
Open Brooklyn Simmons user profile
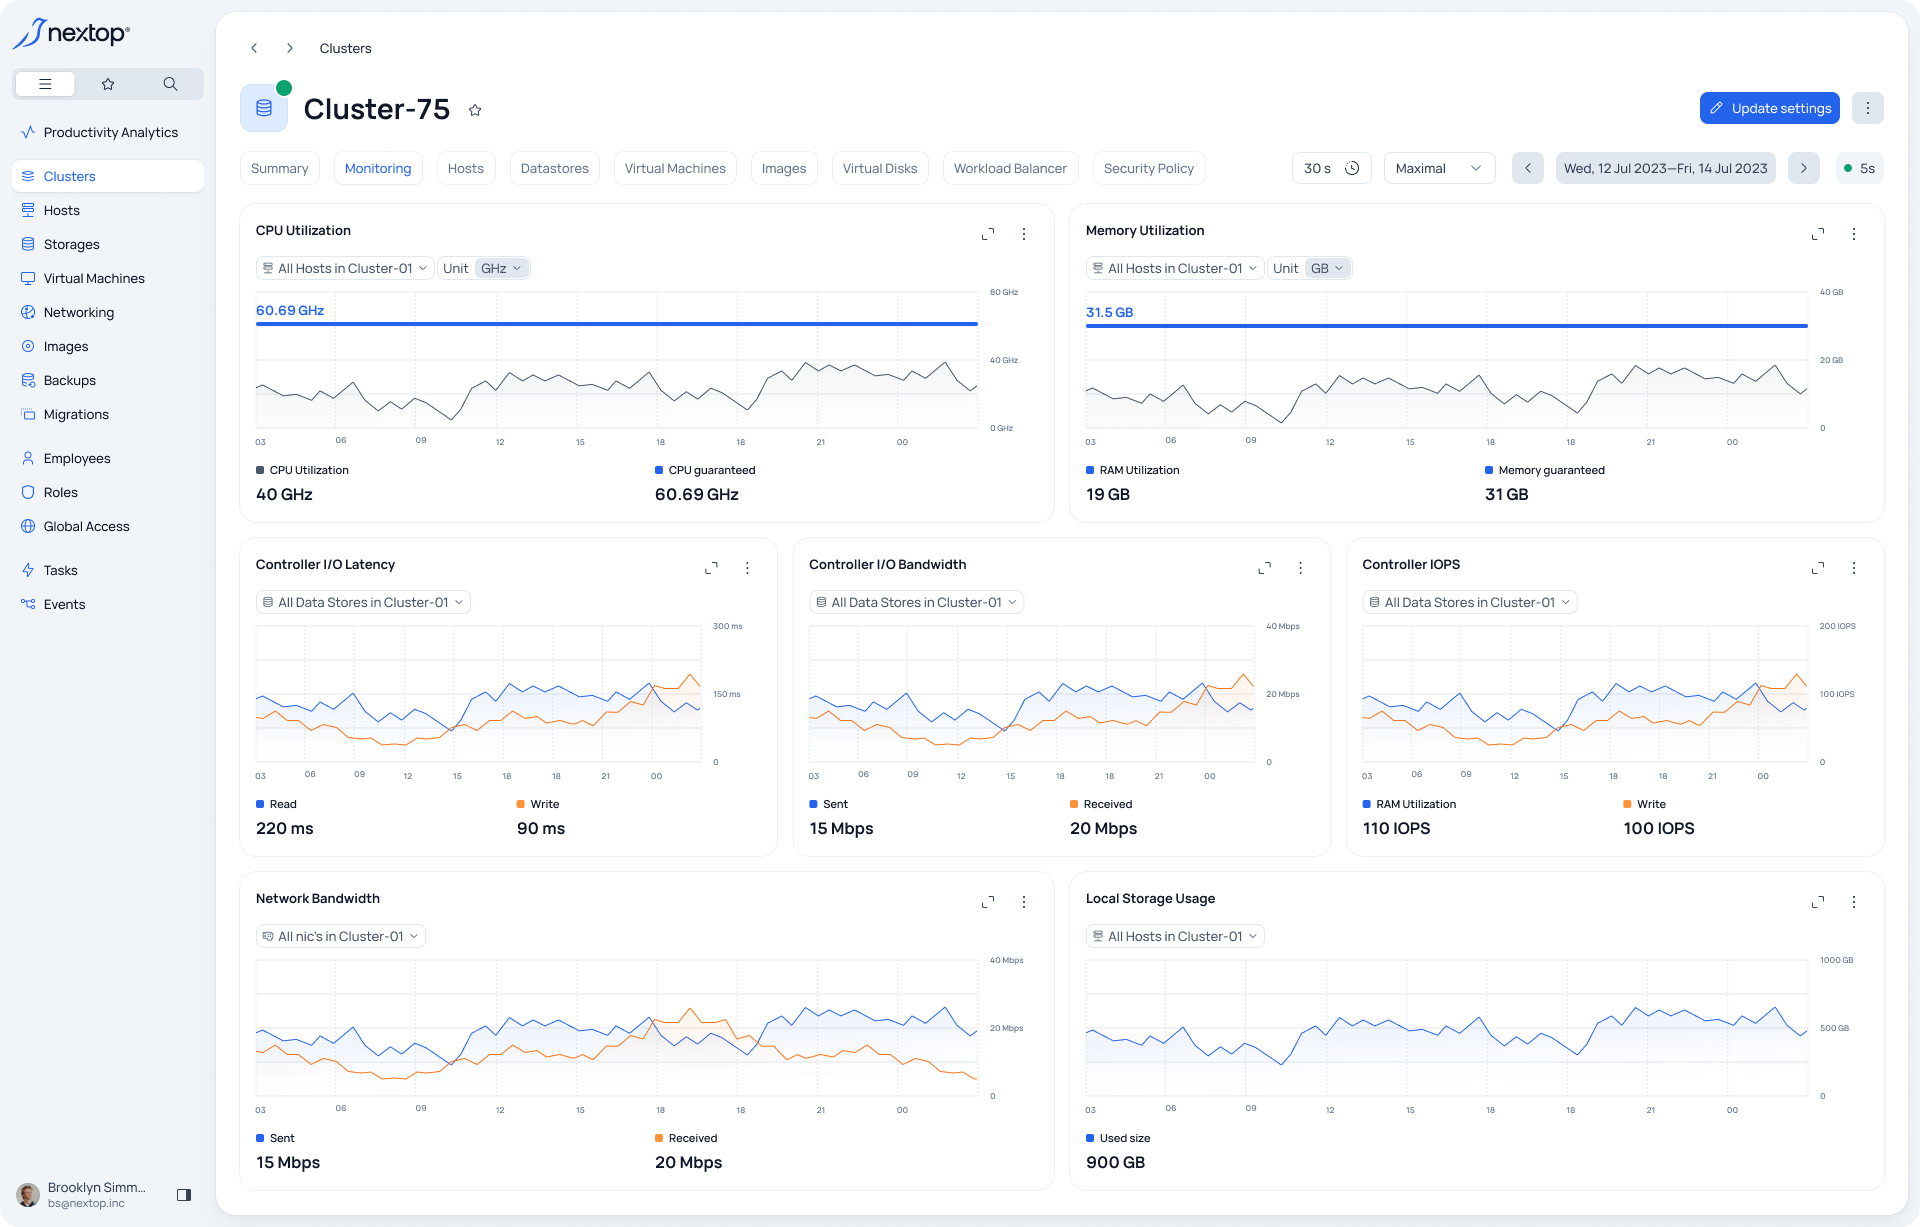coord(82,1194)
